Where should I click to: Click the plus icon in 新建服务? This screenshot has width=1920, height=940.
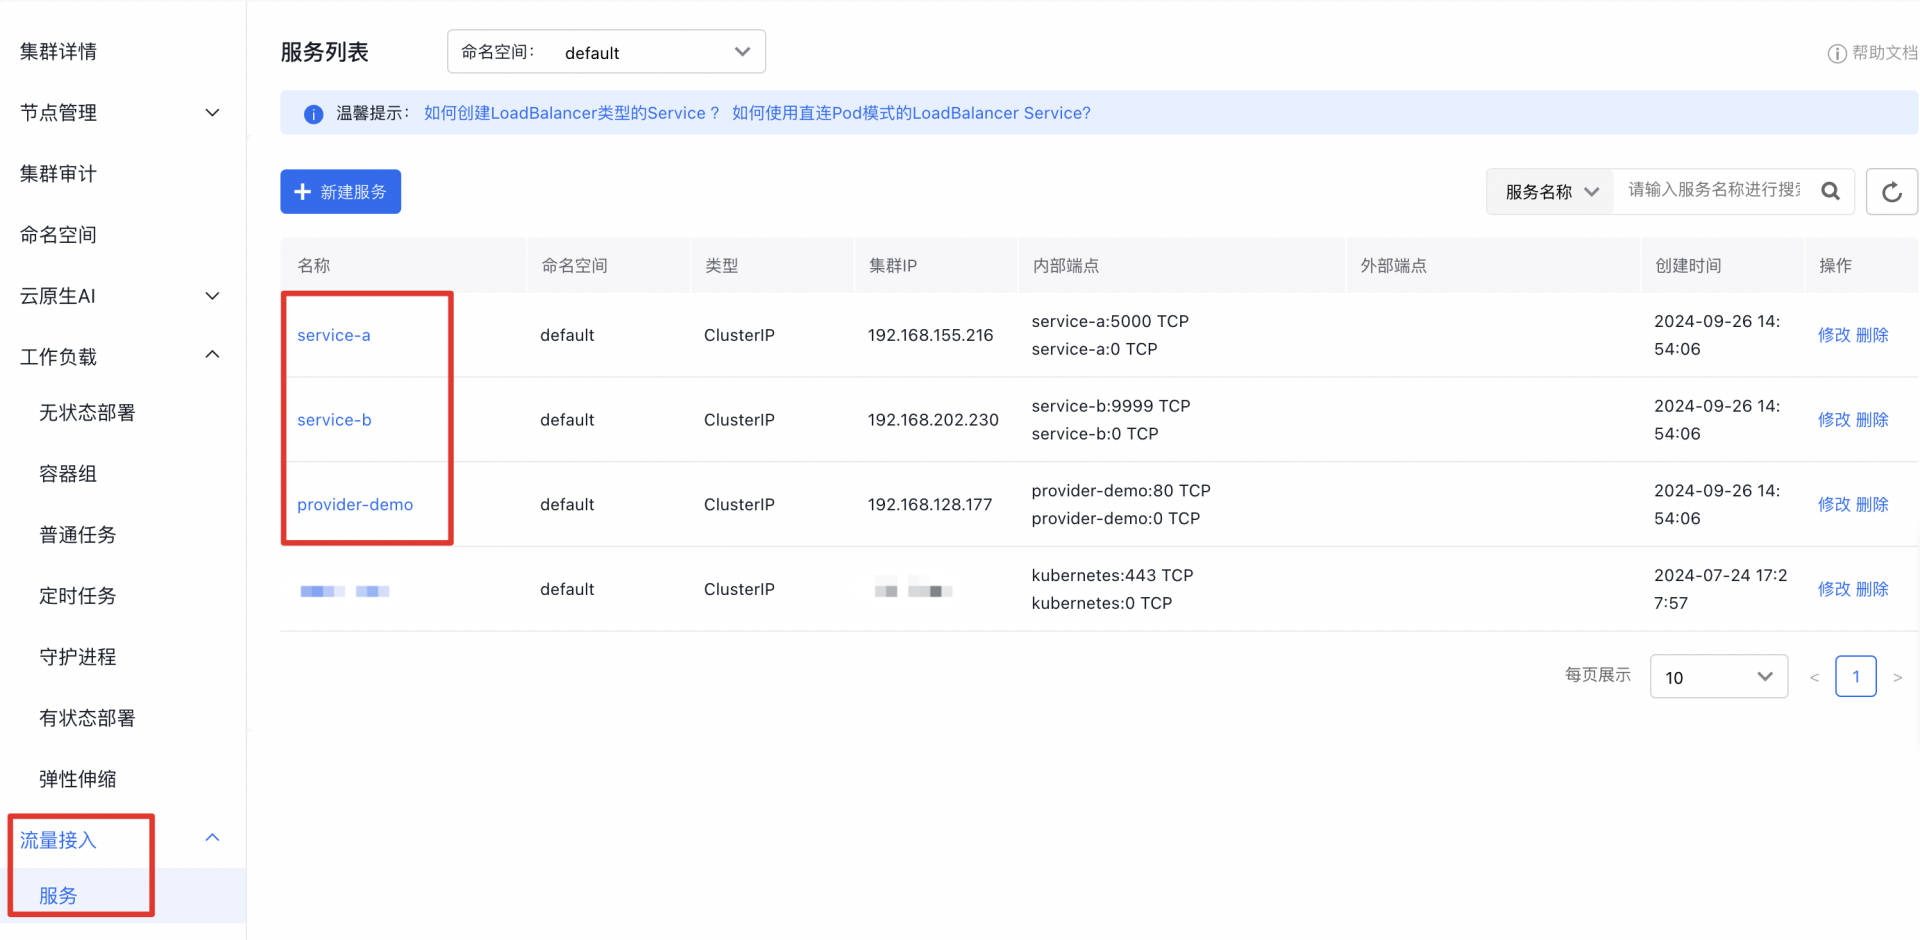tap(303, 191)
